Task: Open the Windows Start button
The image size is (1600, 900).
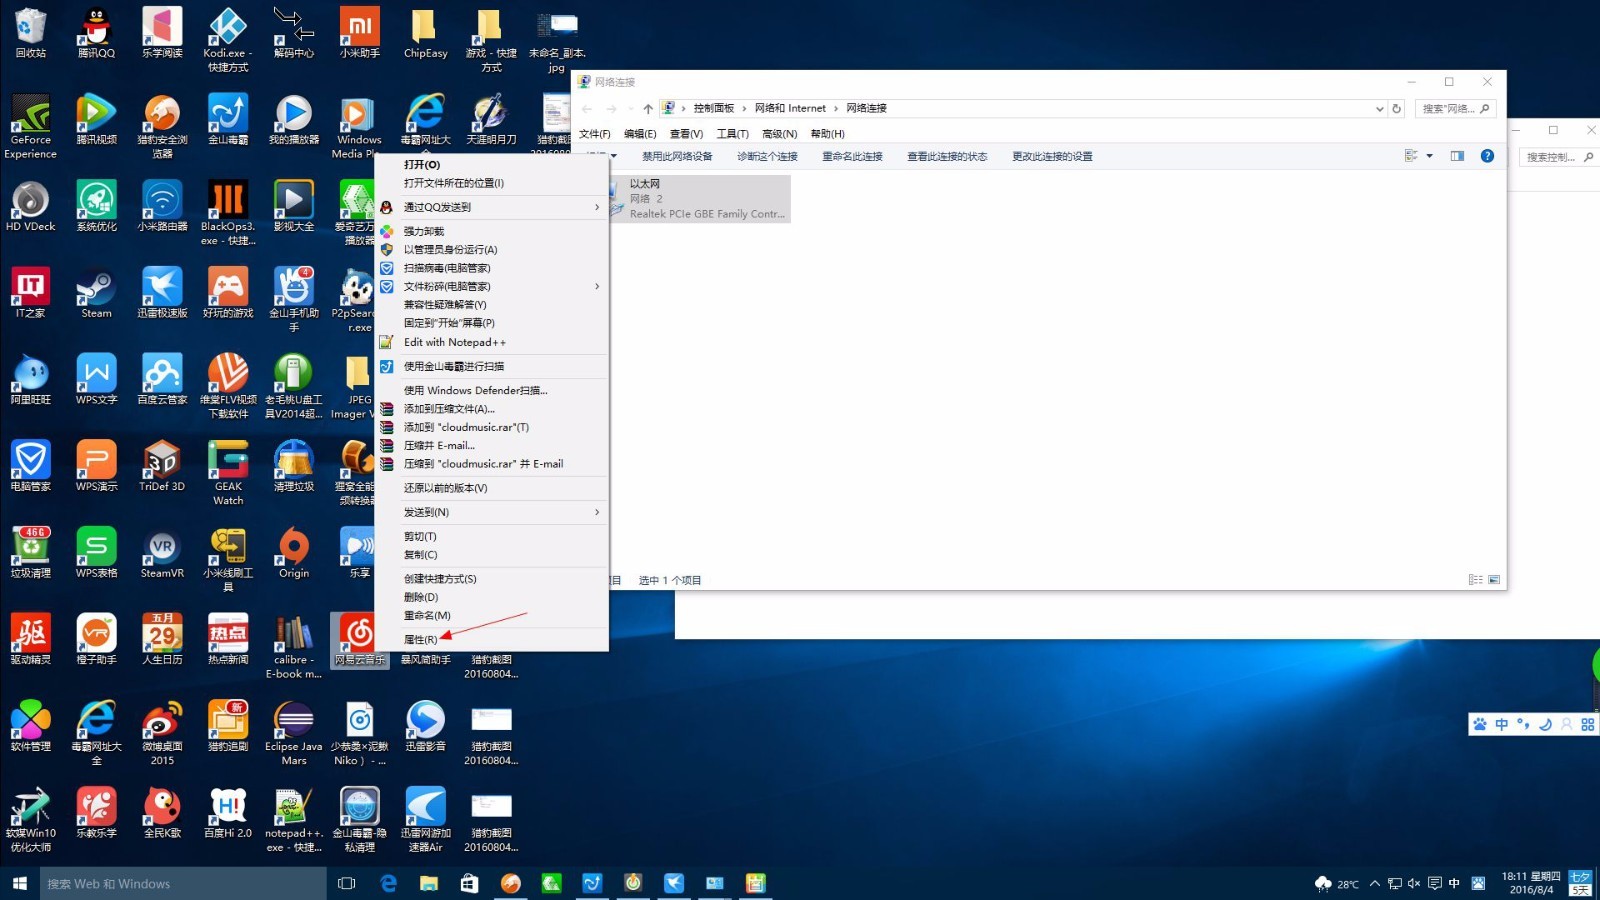Action: (19, 883)
